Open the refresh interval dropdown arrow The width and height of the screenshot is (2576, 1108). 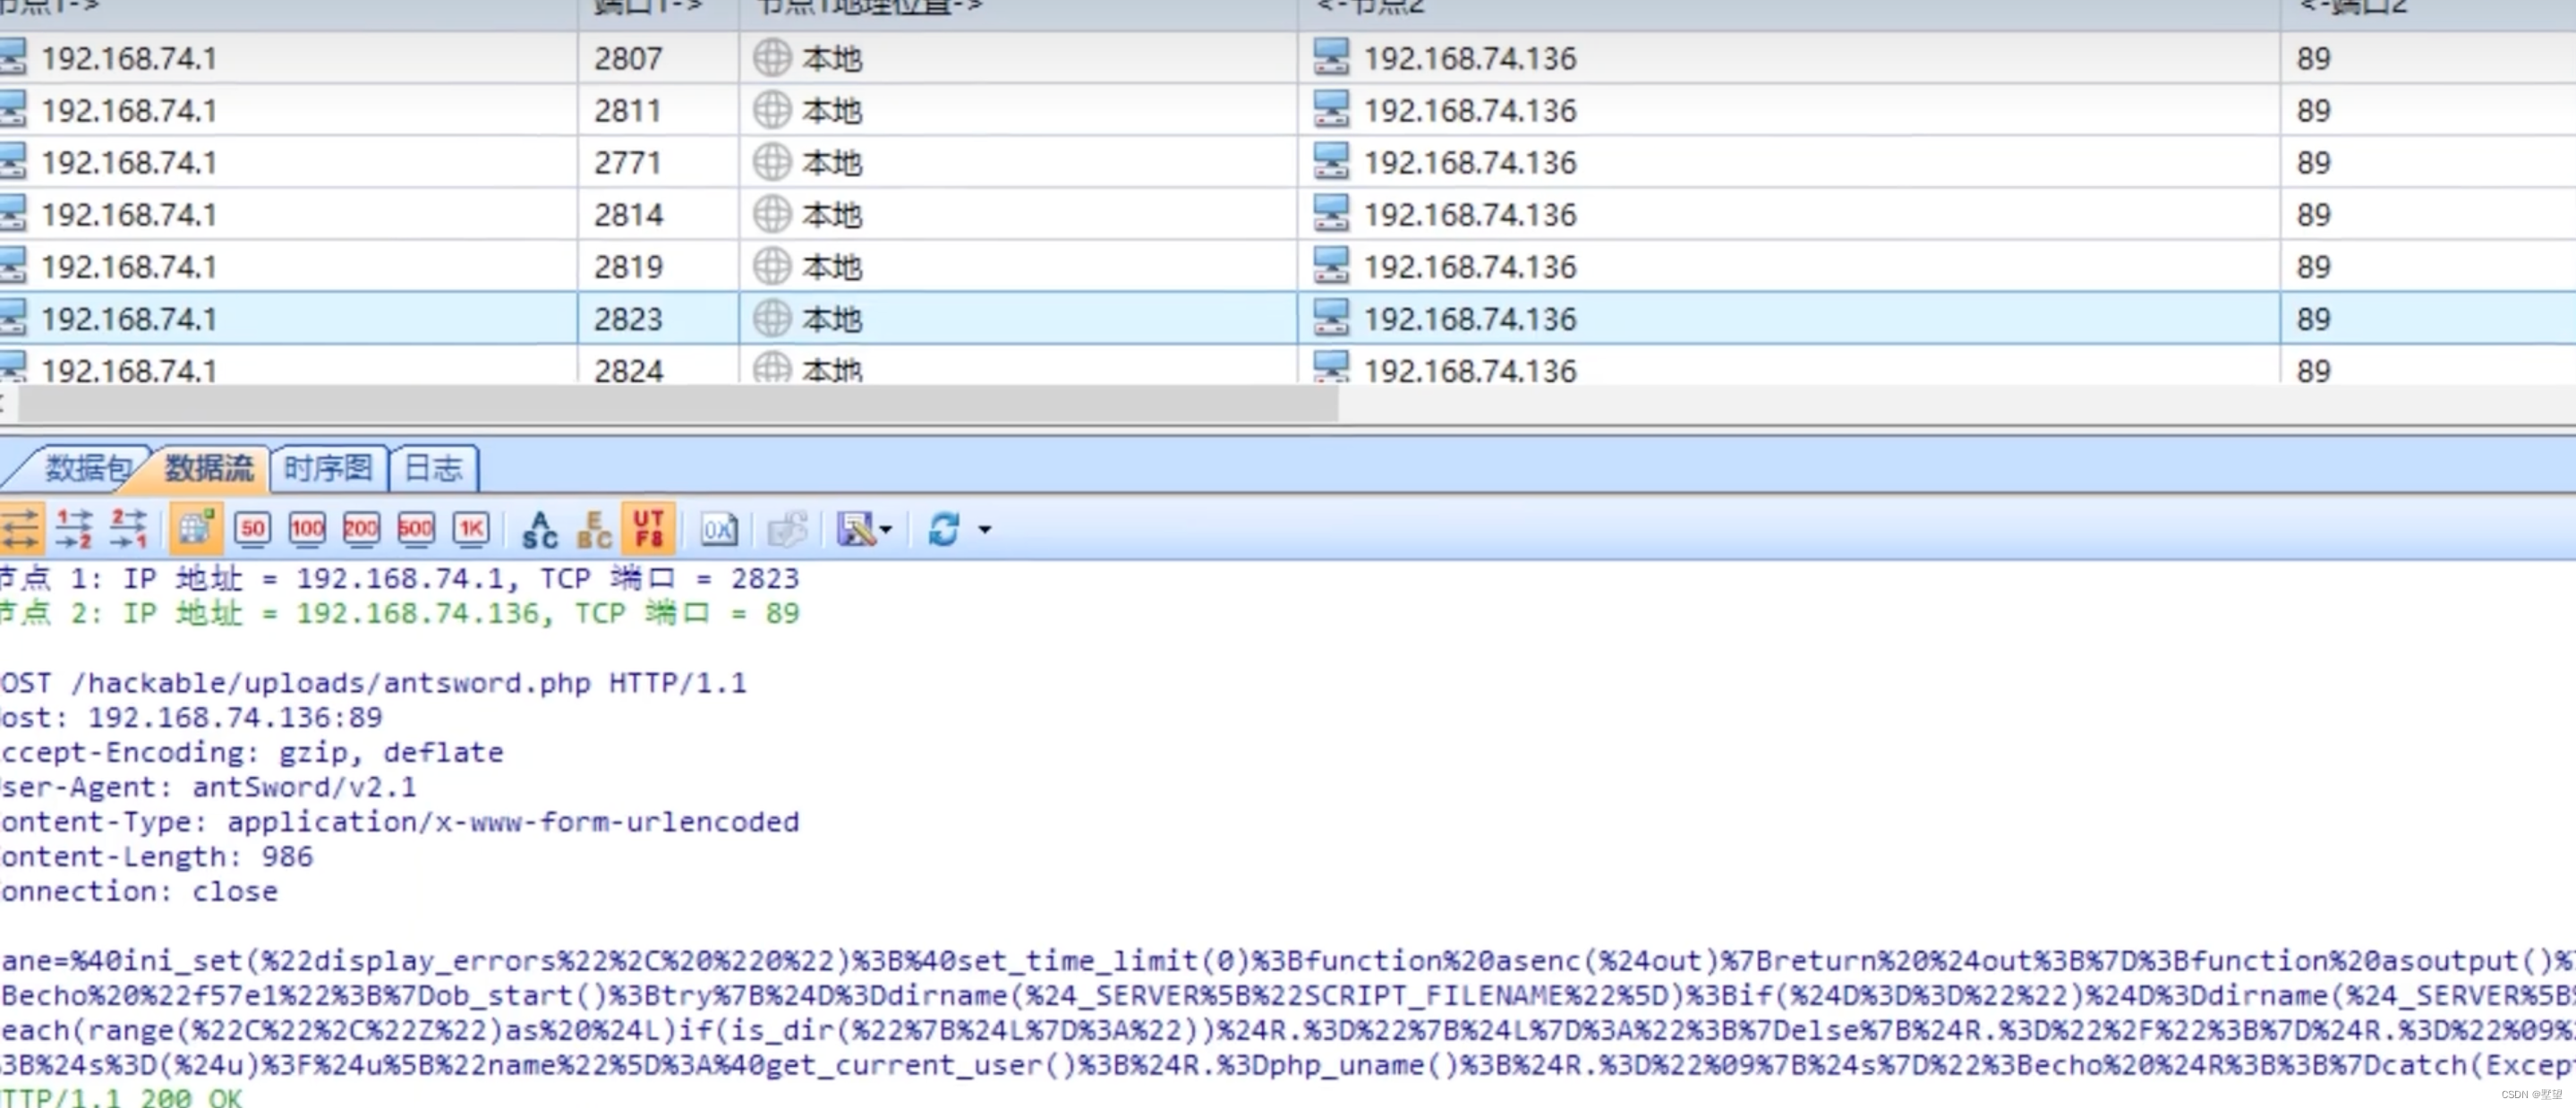point(985,529)
